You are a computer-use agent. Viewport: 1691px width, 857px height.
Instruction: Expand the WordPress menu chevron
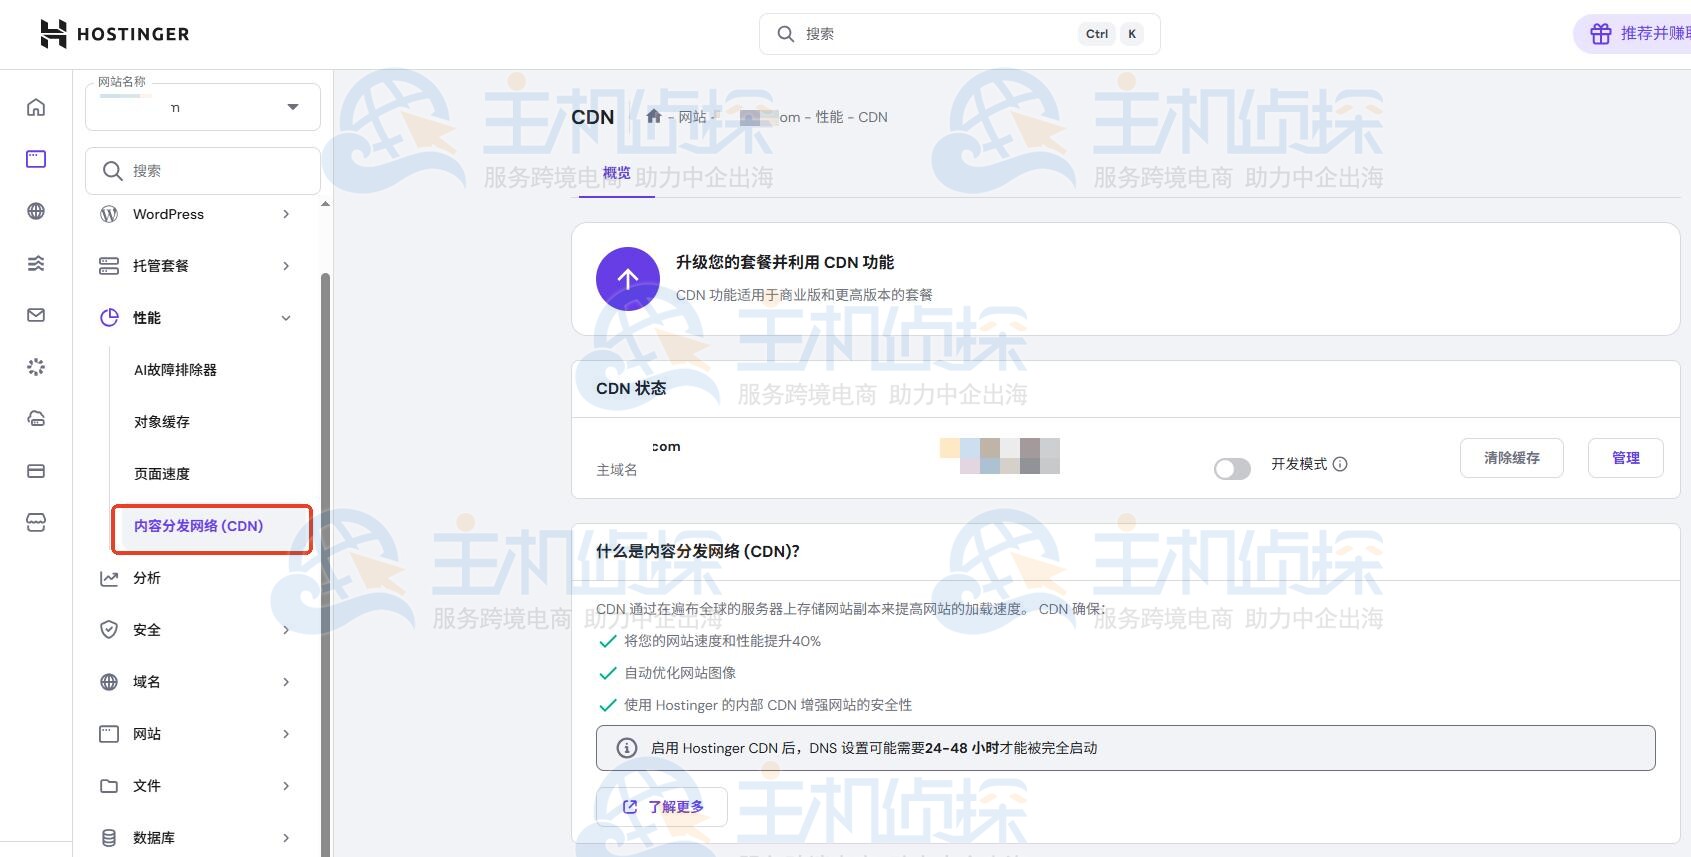click(286, 214)
